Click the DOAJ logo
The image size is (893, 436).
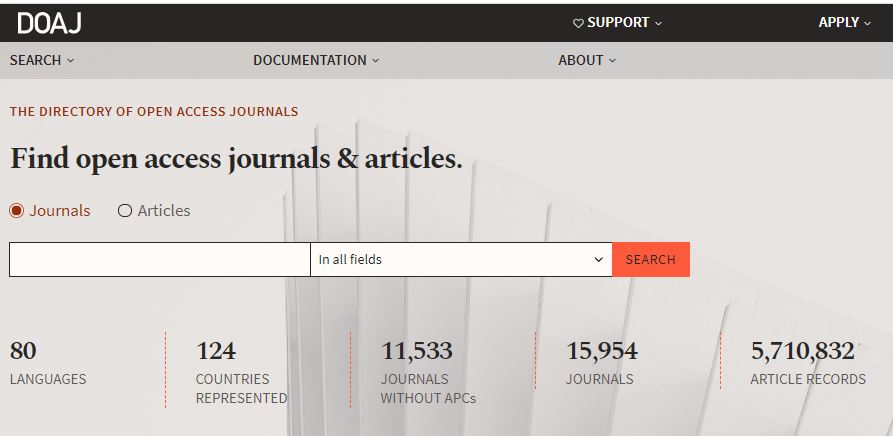coord(50,23)
